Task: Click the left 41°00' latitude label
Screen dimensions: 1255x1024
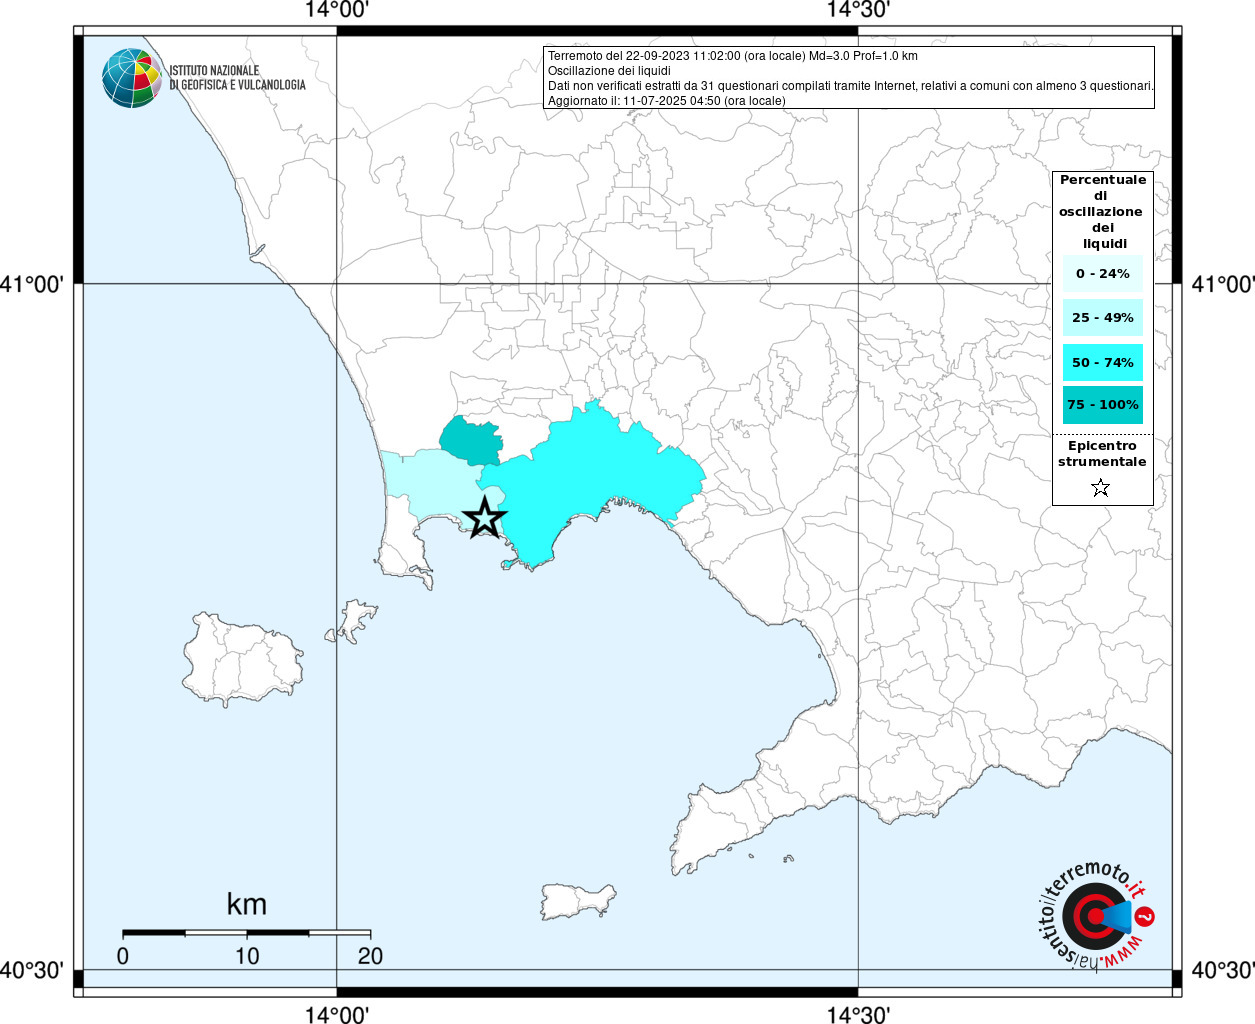Action: point(32,285)
